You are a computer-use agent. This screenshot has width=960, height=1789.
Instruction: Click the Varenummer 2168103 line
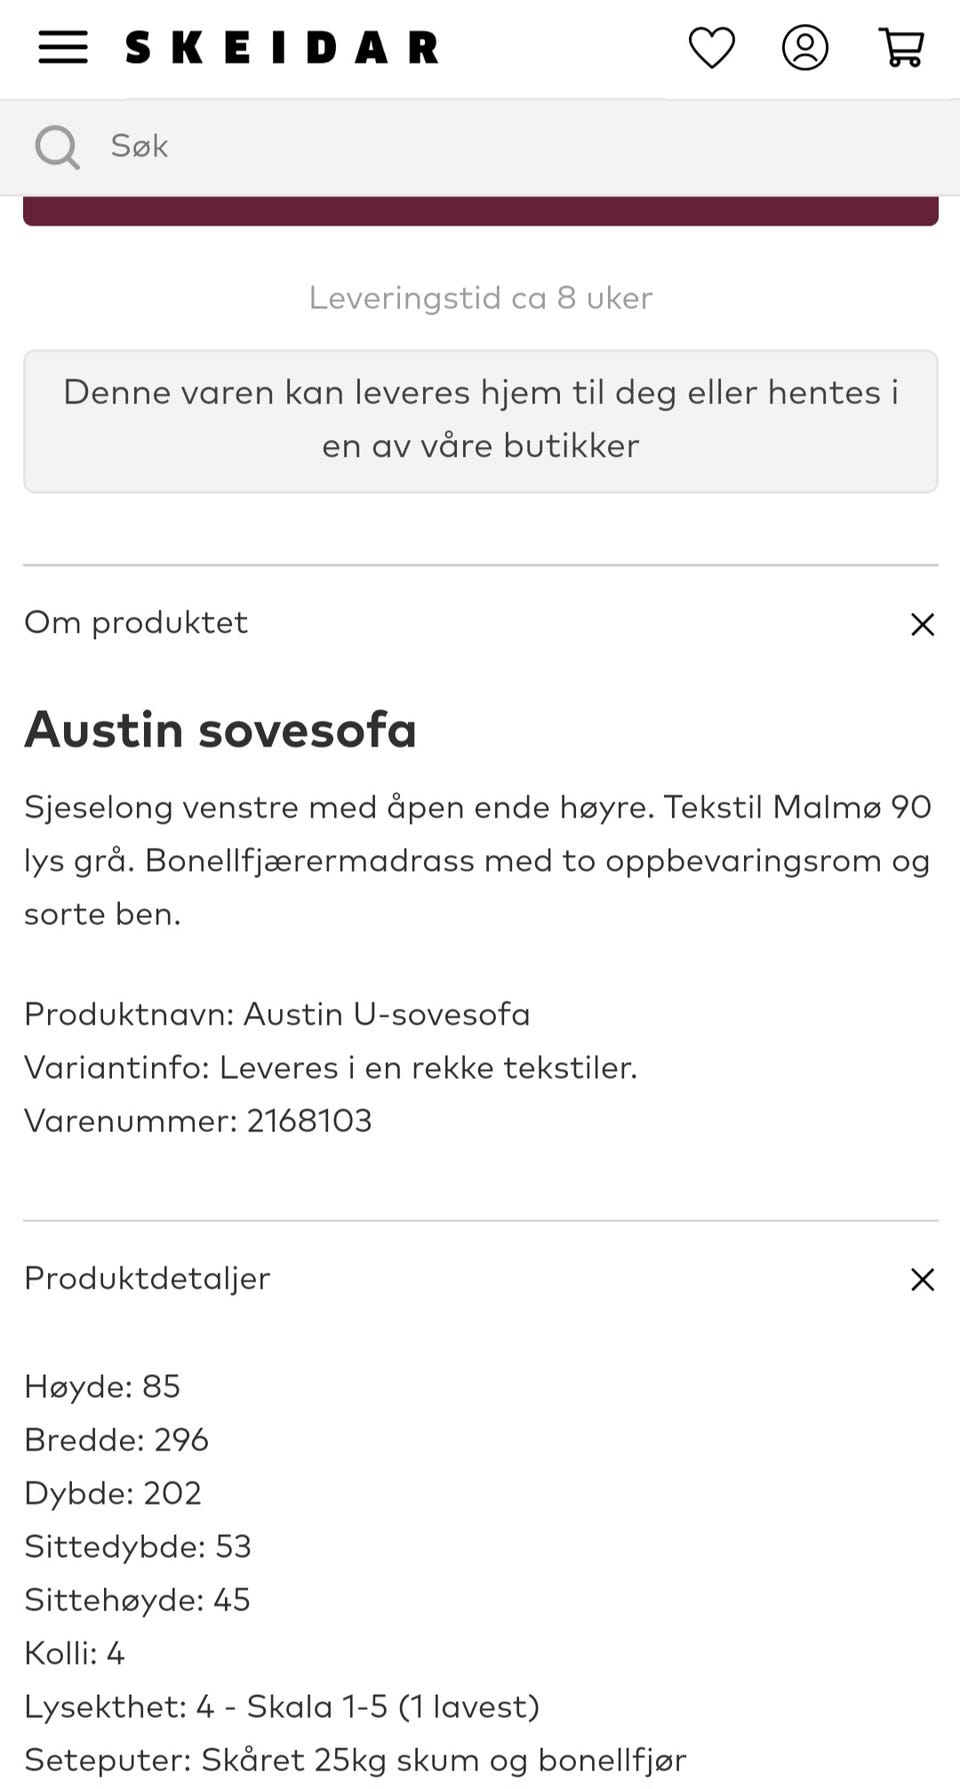(198, 1121)
